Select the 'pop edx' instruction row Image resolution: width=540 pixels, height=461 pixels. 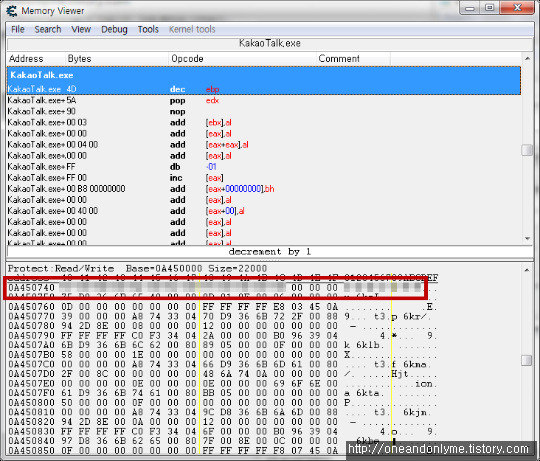coord(264,101)
